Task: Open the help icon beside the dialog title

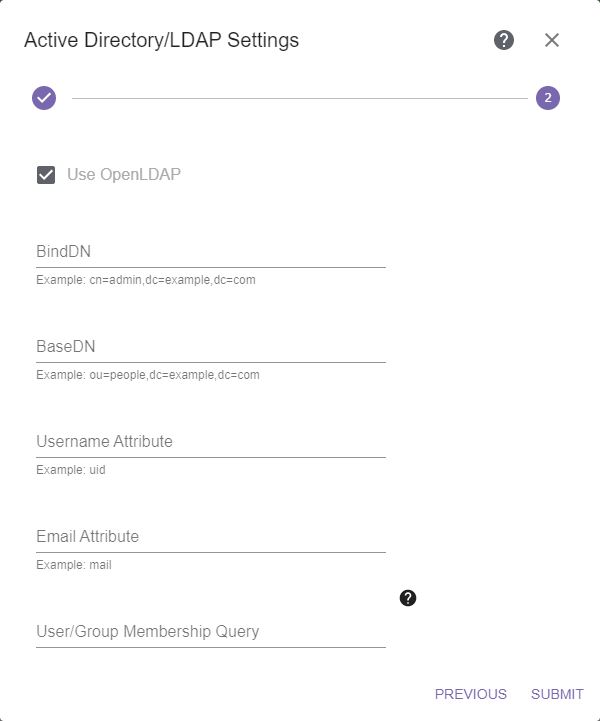Action: [504, 40]
